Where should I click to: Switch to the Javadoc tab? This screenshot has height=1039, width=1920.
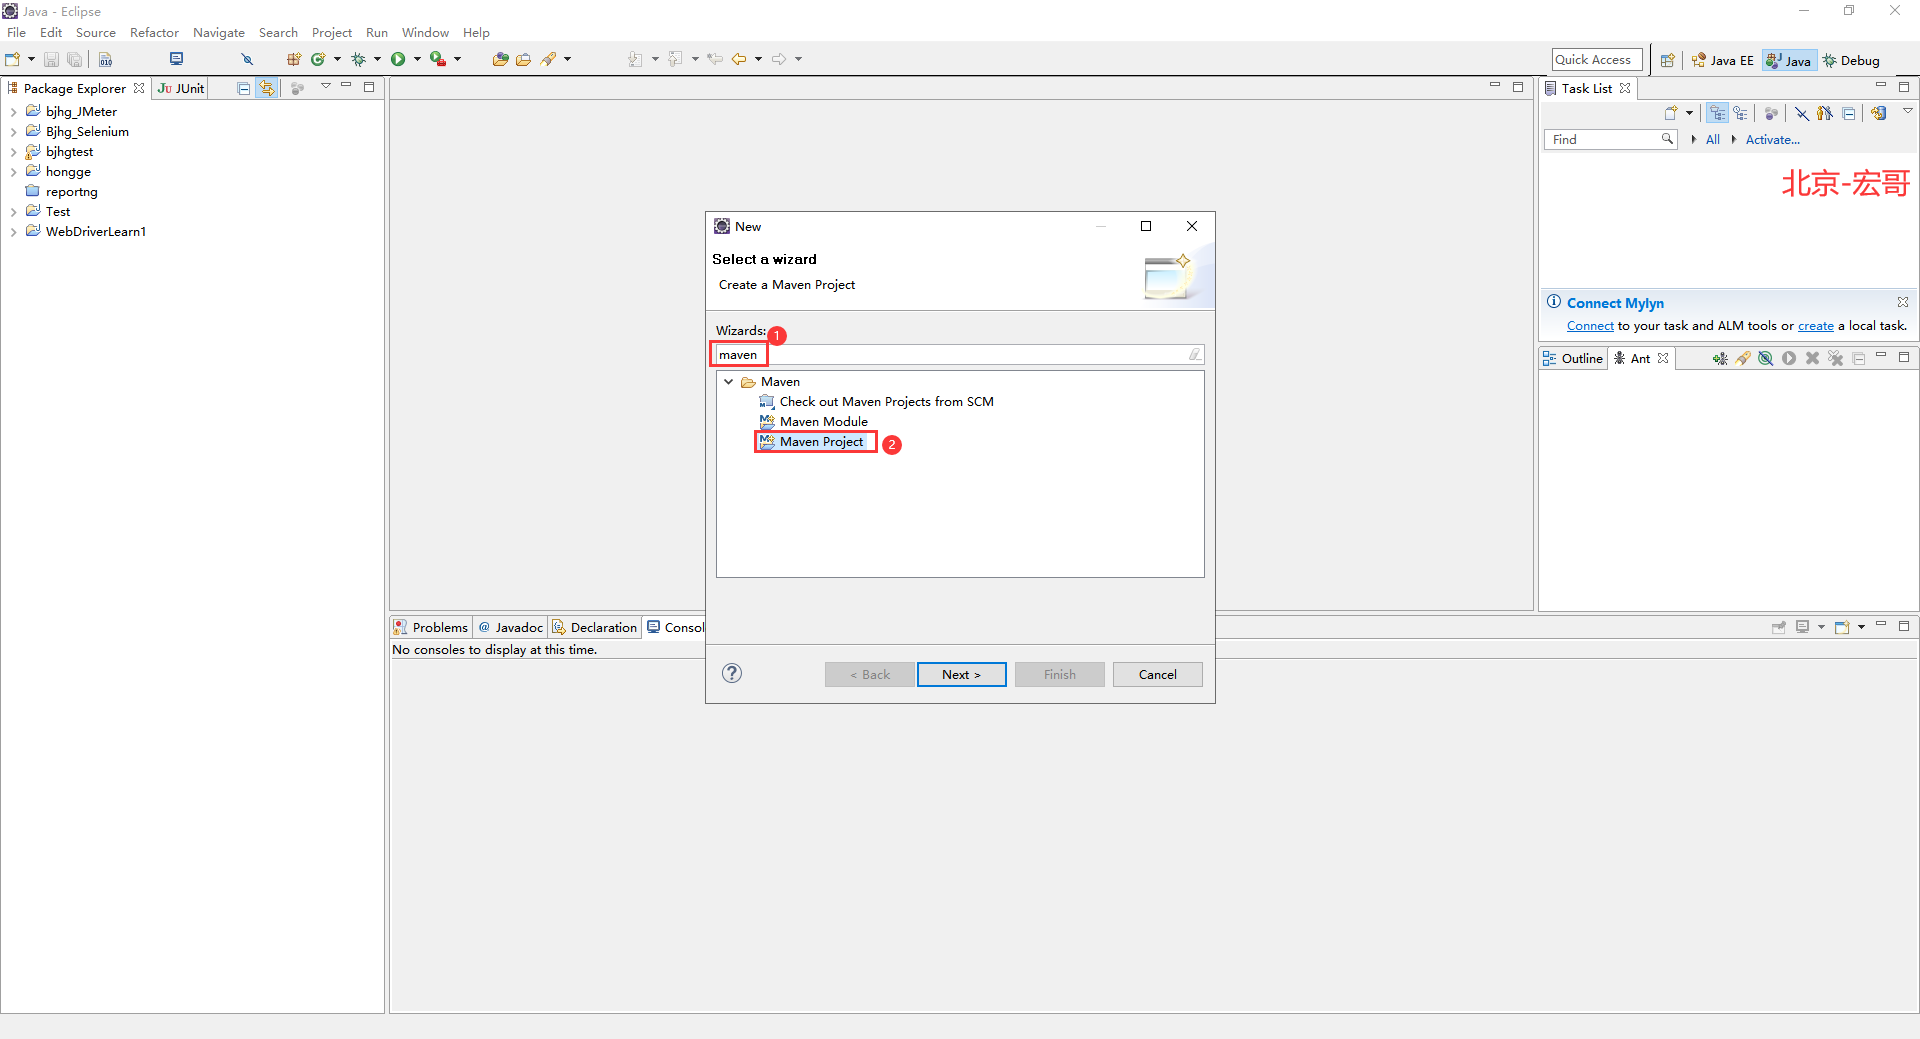[x=510, y=627]
